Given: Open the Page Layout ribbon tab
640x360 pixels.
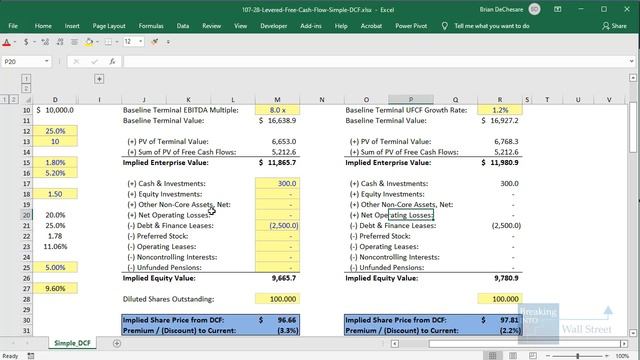Looking at the screenshot, I should pos(109,26).
